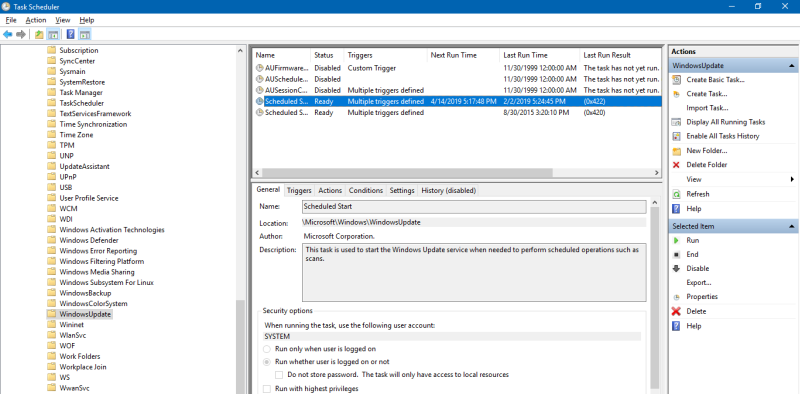Click the Windows Defender folder icon

[x=51, y=240]
